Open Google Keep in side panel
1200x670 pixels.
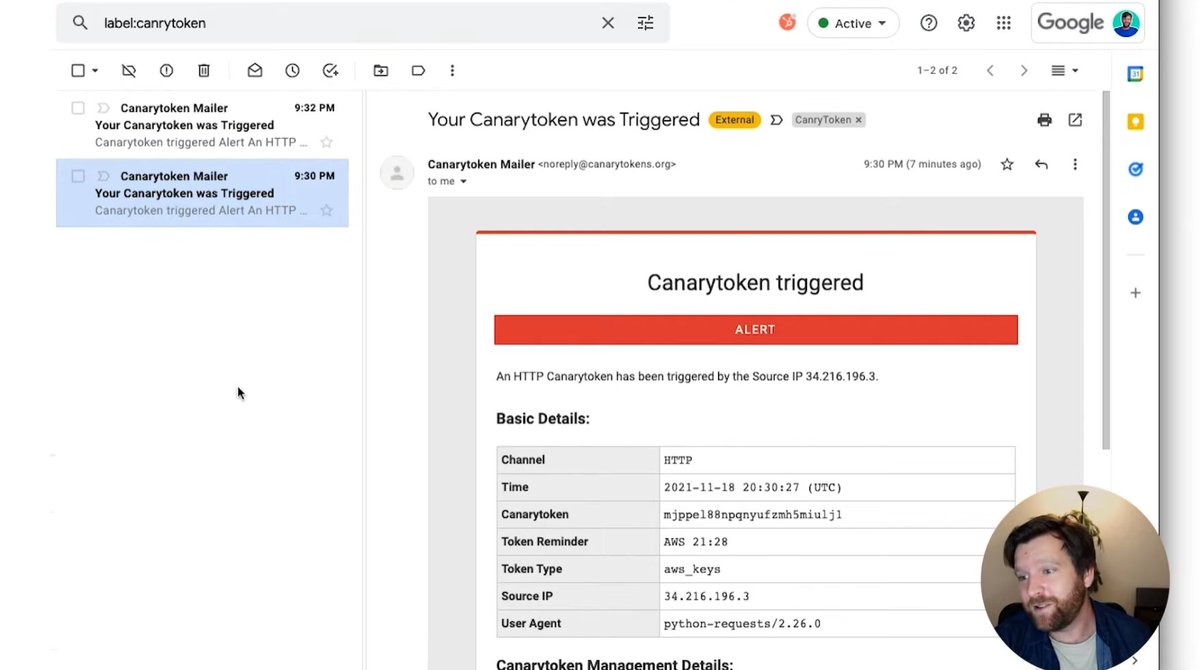1135,122
